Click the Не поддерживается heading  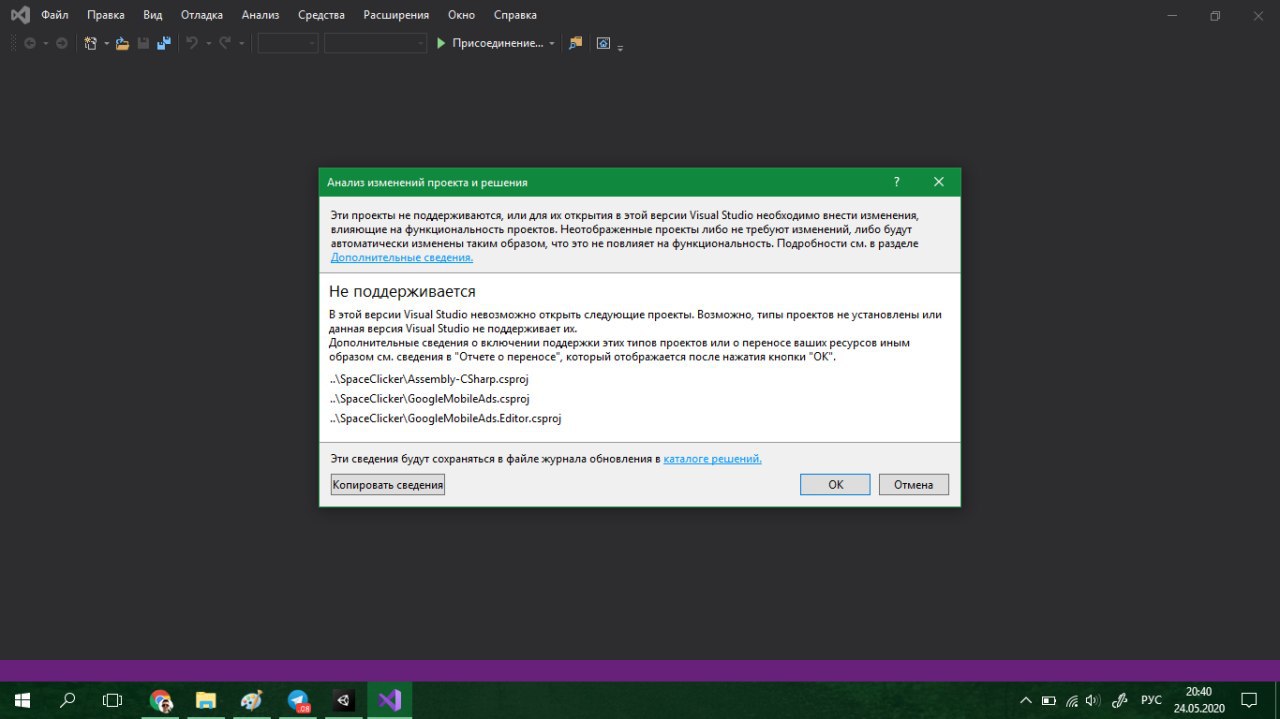tap(402, 292)
